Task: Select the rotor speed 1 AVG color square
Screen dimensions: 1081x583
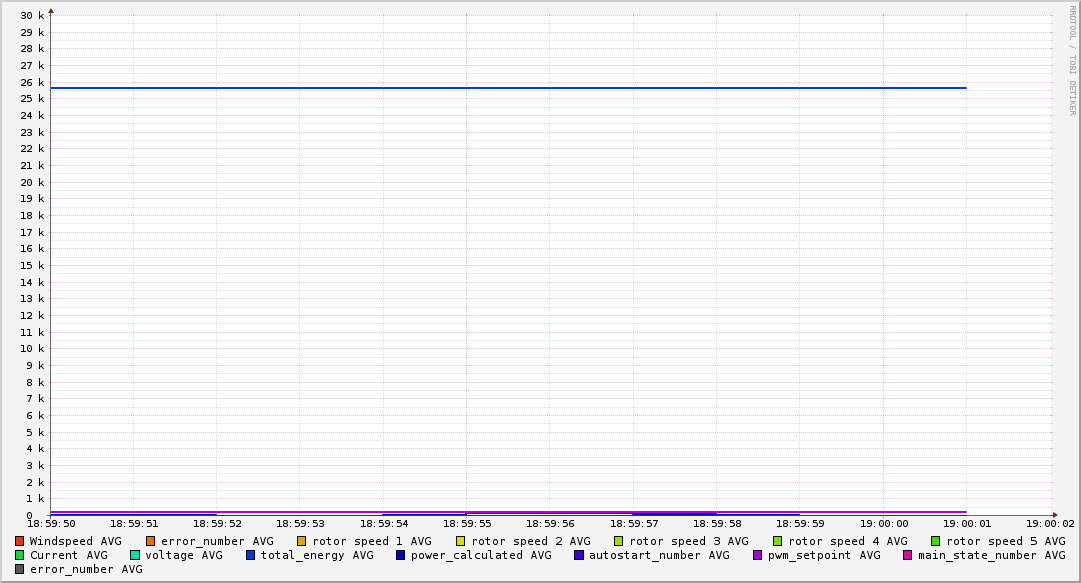Action: coord(302,541)
